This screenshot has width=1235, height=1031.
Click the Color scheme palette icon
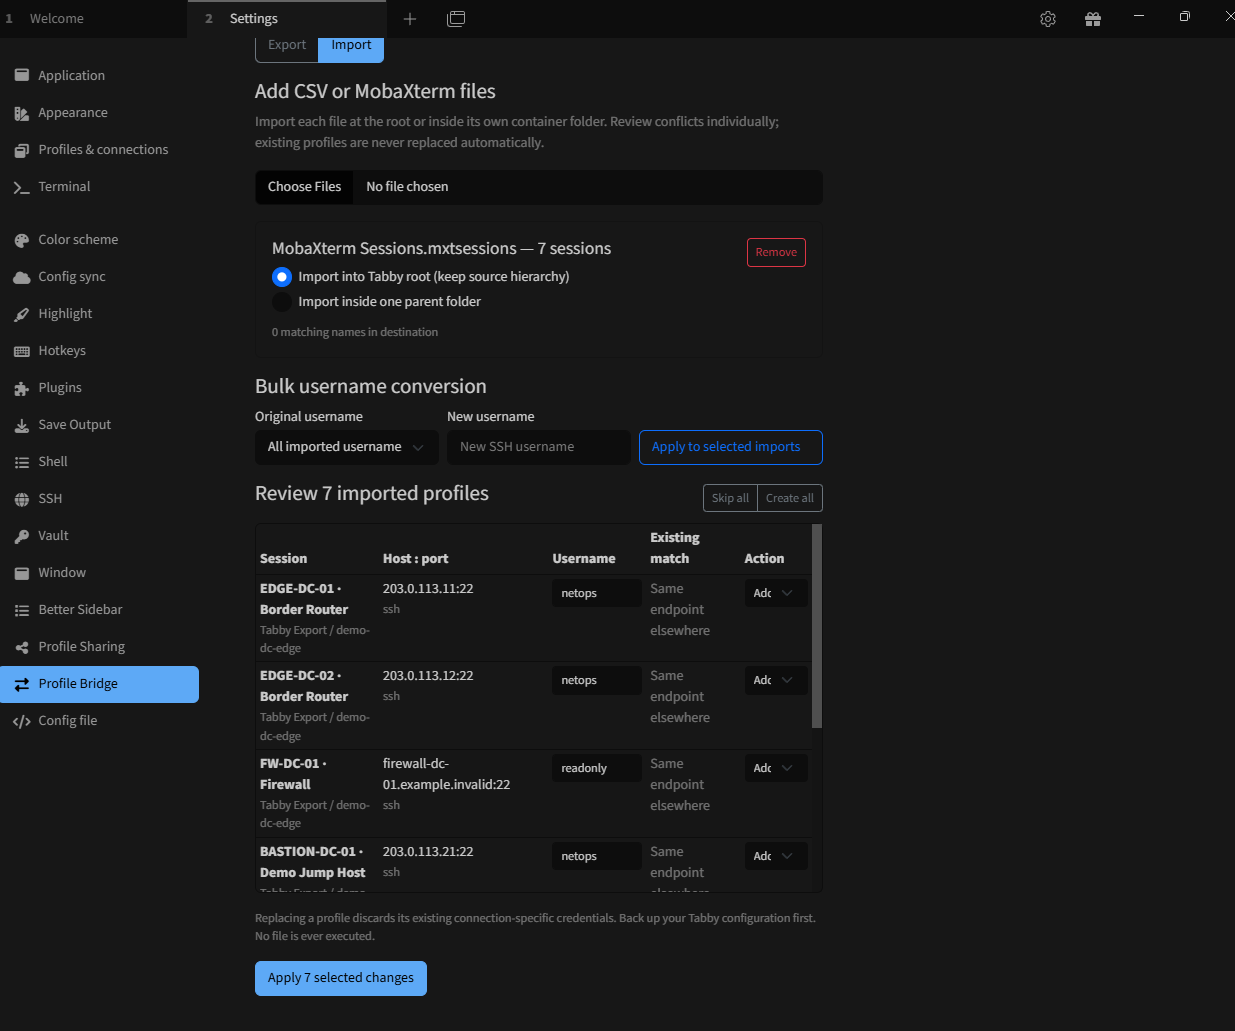21,240
